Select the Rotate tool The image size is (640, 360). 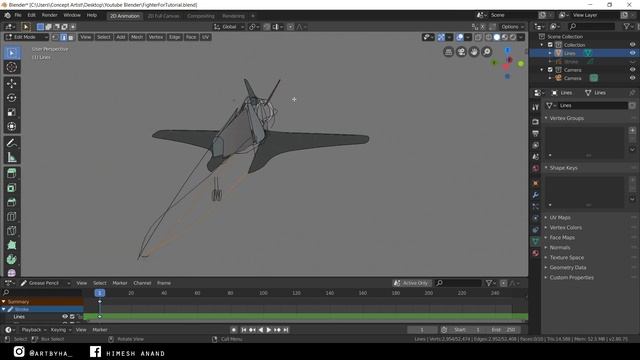[11, 98]
